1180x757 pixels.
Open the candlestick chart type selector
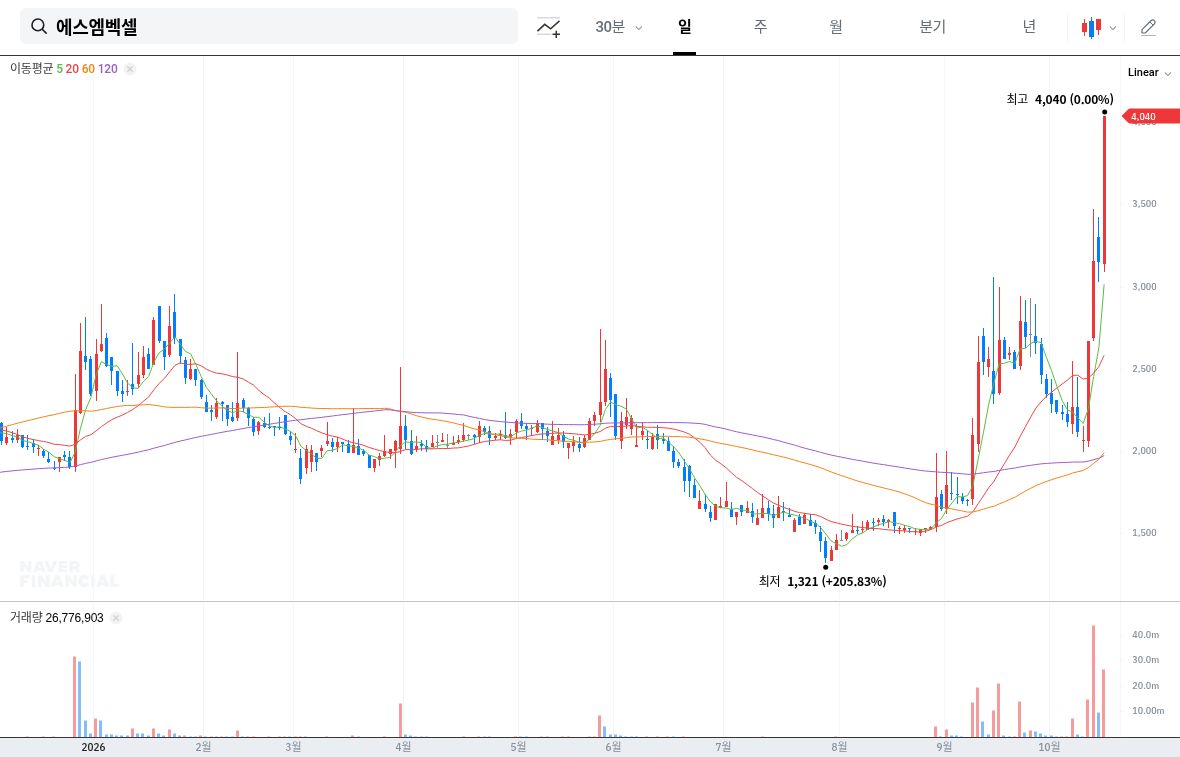[x=1099, y=28]
